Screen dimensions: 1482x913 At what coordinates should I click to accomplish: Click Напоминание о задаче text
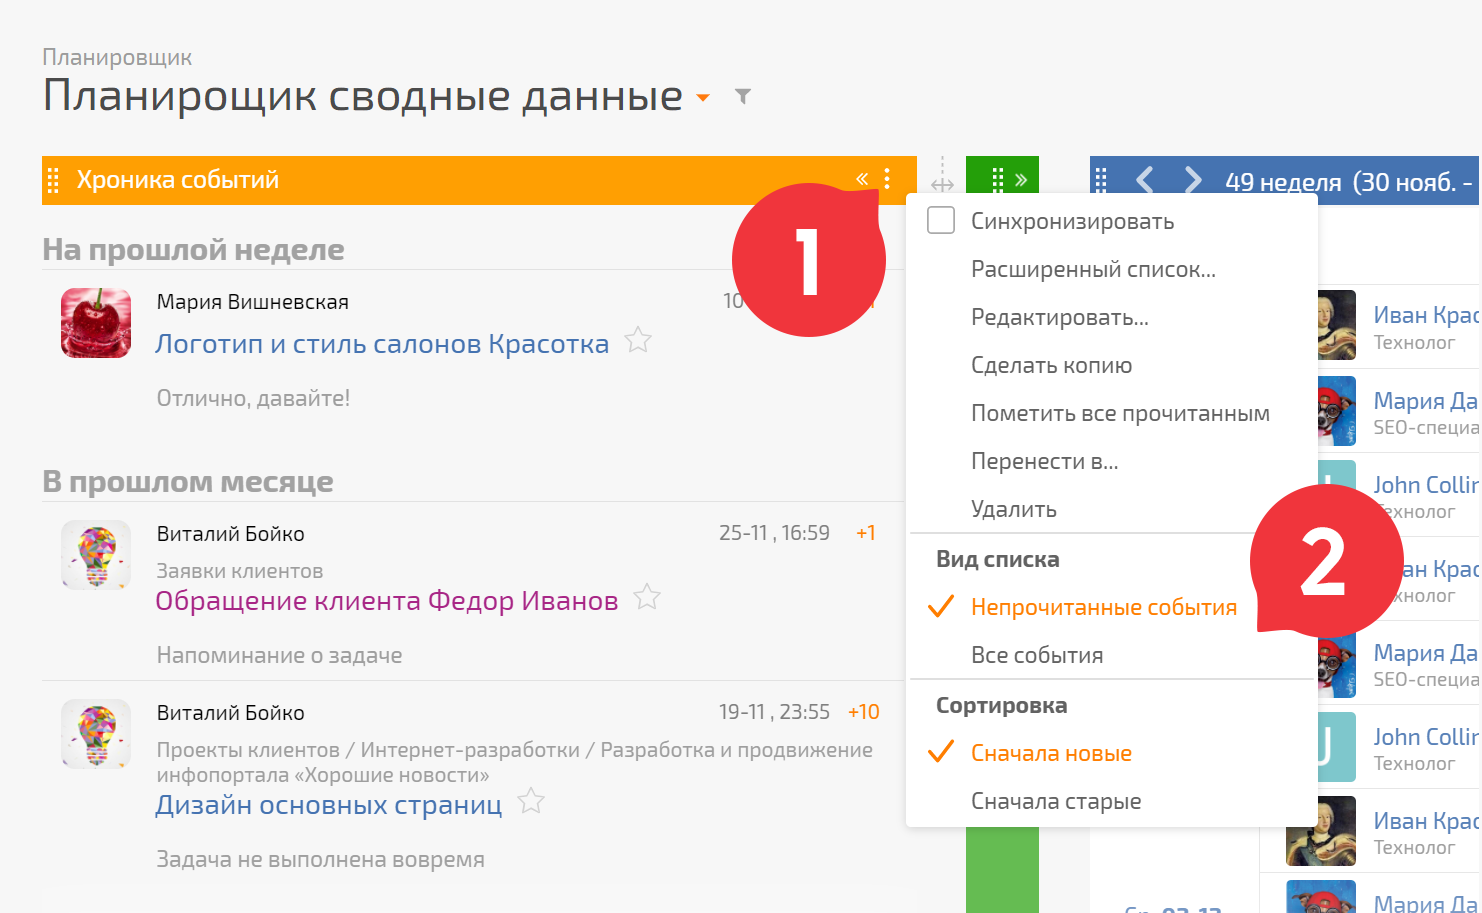pos(279,655)
